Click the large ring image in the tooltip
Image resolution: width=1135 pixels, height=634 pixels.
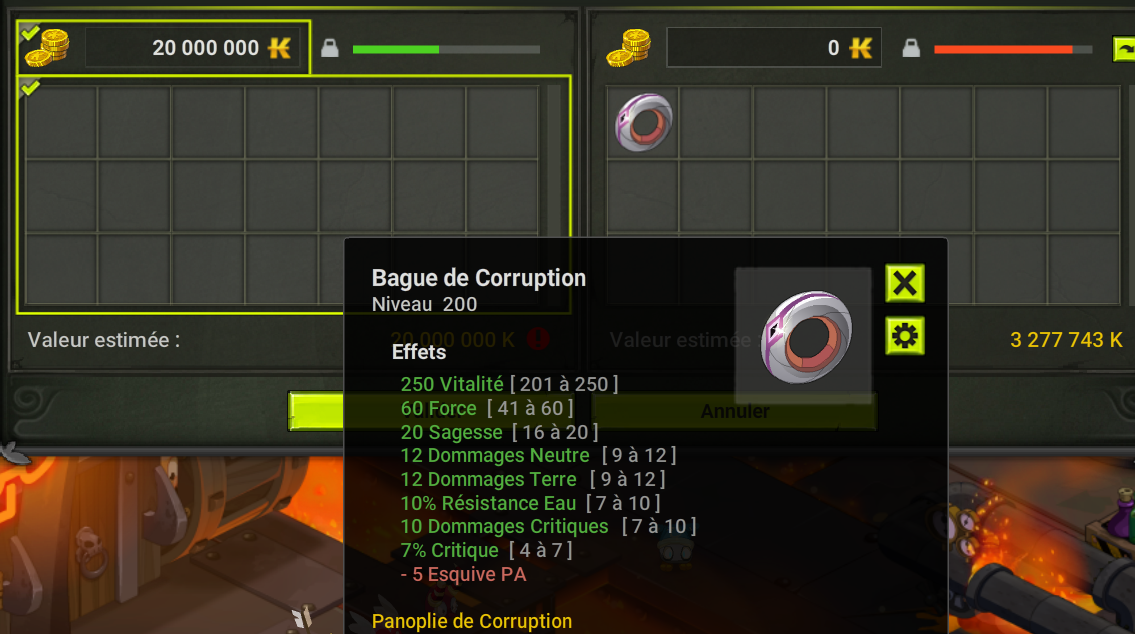click(806, 337)
